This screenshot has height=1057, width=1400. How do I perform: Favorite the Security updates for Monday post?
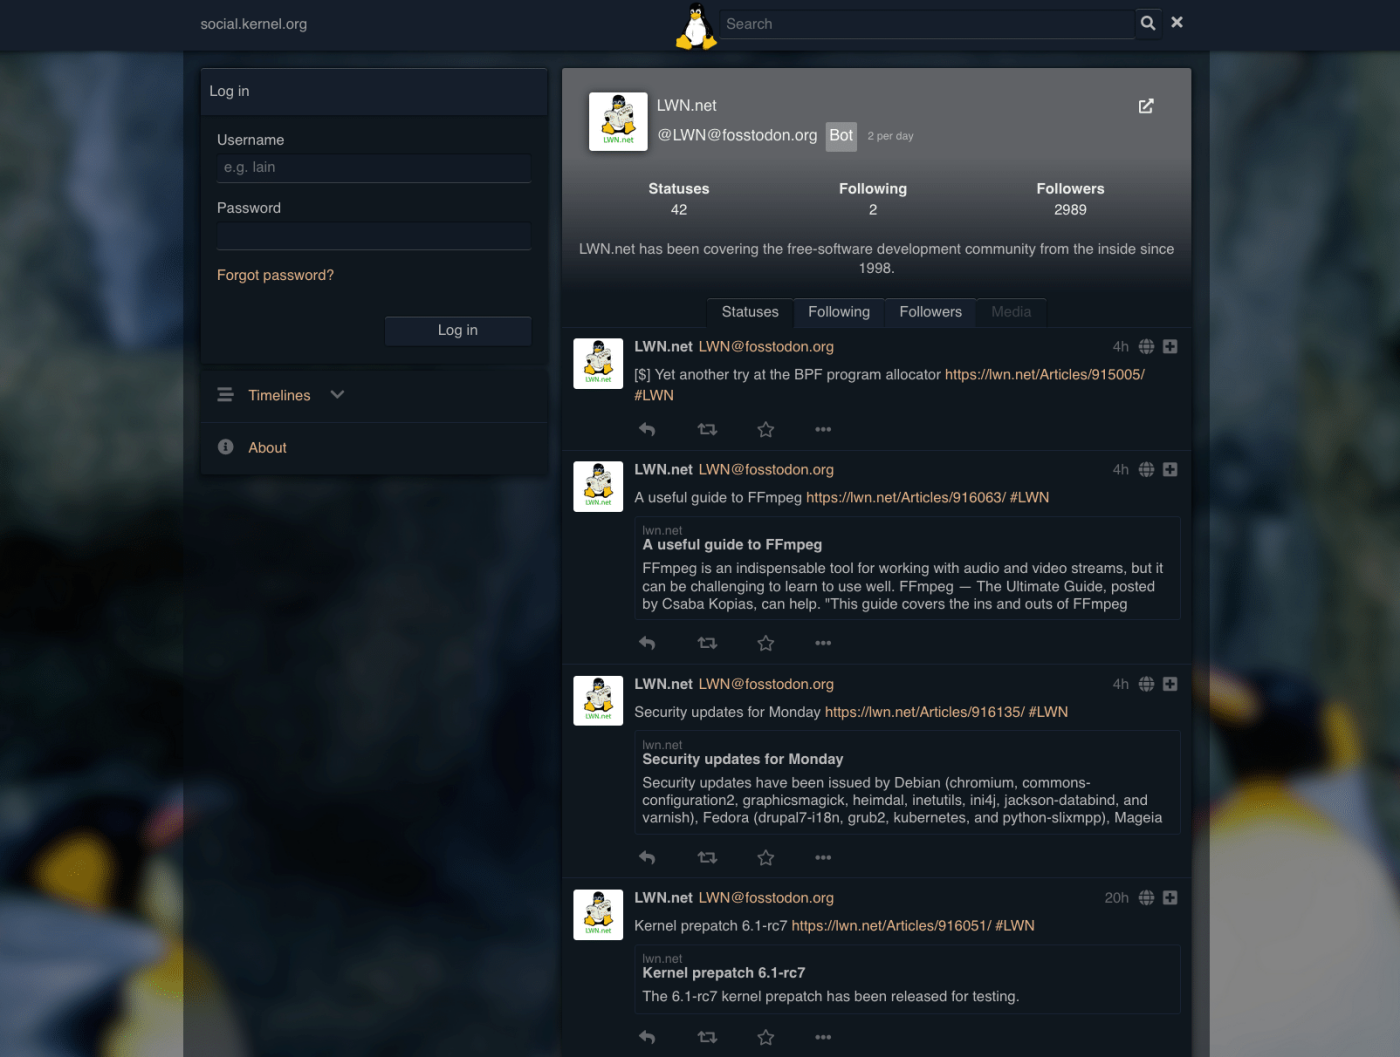766,857
